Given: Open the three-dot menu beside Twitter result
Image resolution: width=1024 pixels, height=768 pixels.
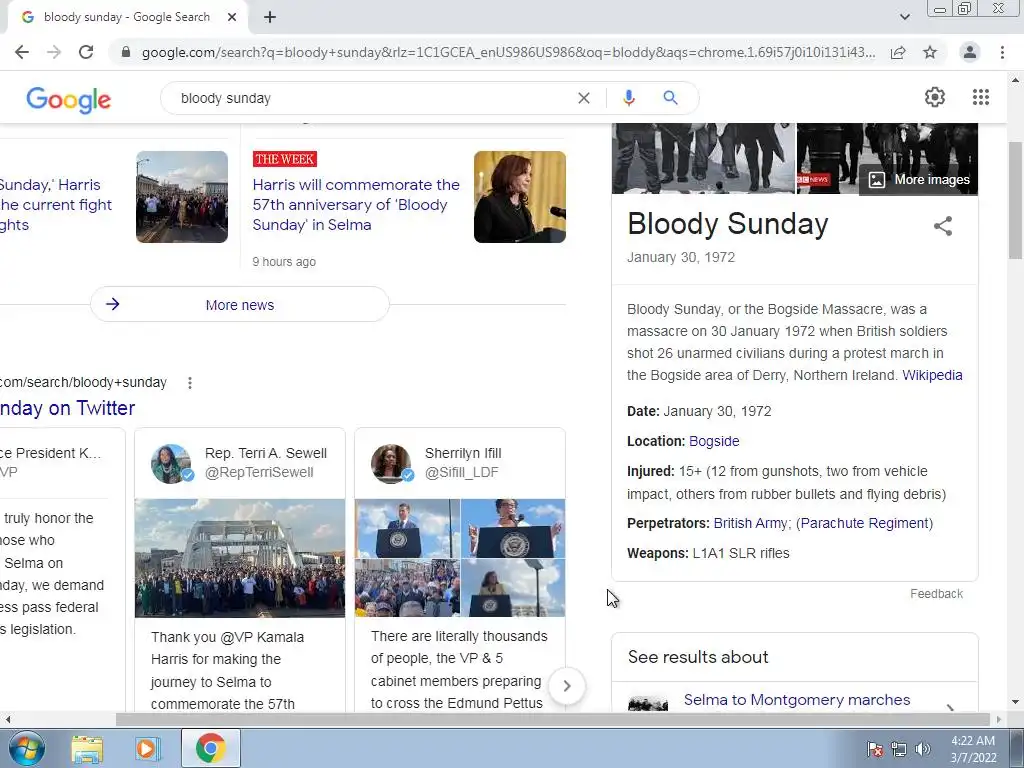Looking at the screenshot, I should point(189,383).
